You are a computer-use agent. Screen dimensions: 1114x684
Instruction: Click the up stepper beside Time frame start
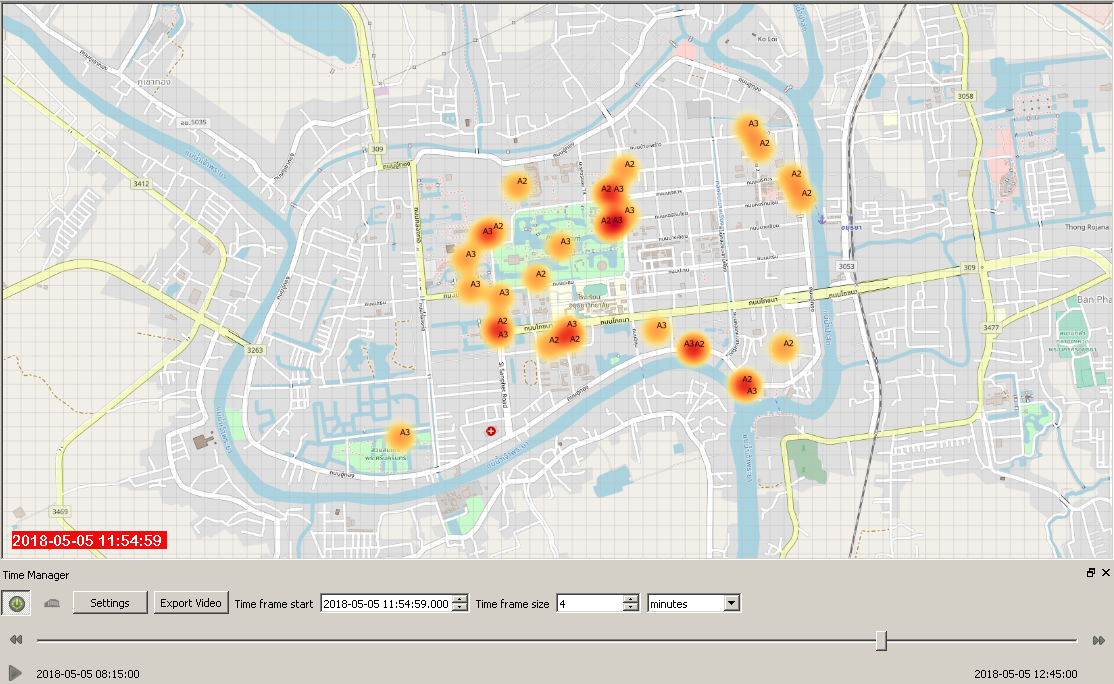point(458,598)
